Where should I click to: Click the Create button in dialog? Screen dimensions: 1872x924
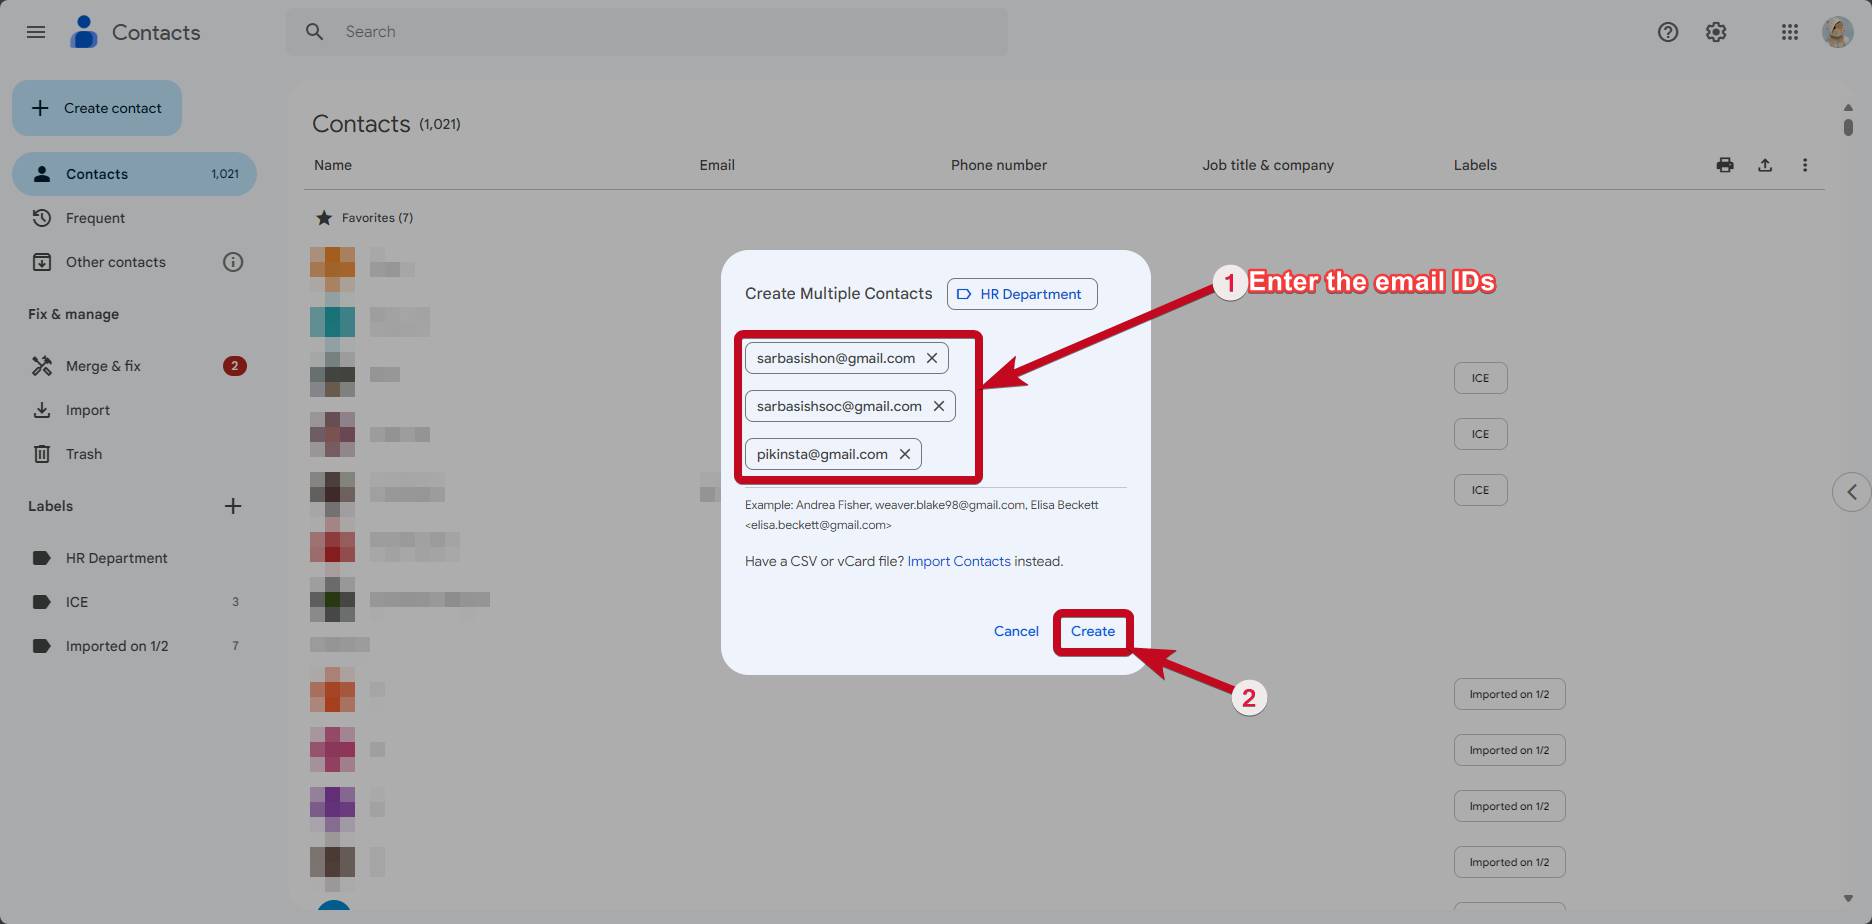(x=1093, y=631)
